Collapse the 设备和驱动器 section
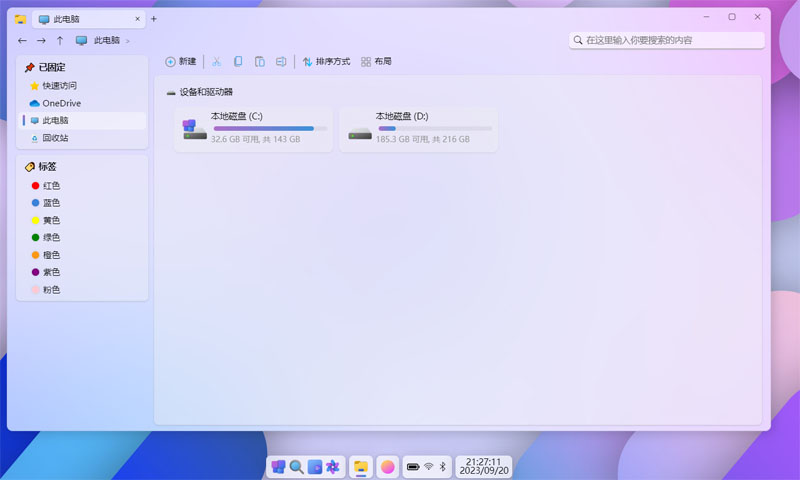Screen dimensions: 800x480 [199, 92]
